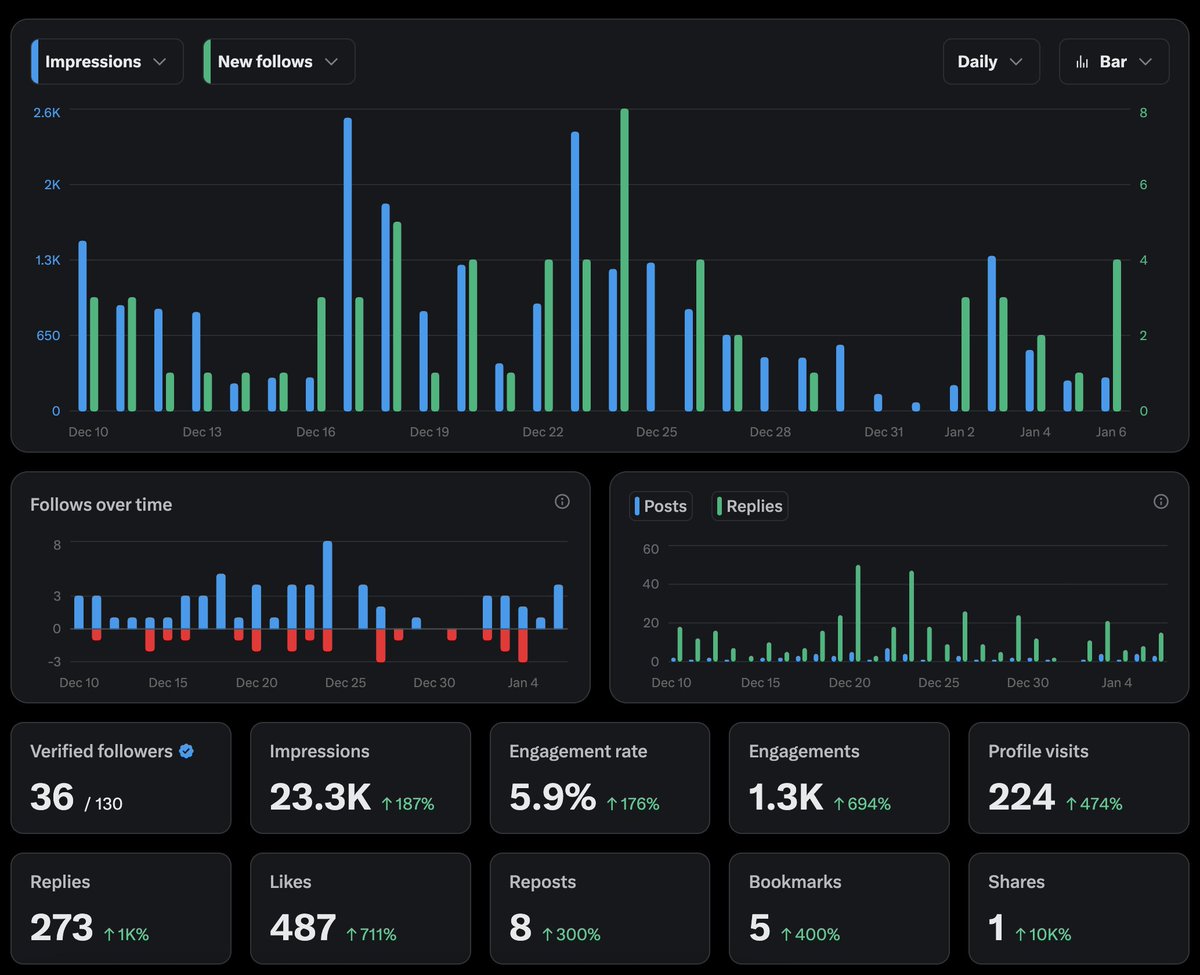
Task: Click the info icon on Posts and Replies chart
Action: pos(1161,502)
